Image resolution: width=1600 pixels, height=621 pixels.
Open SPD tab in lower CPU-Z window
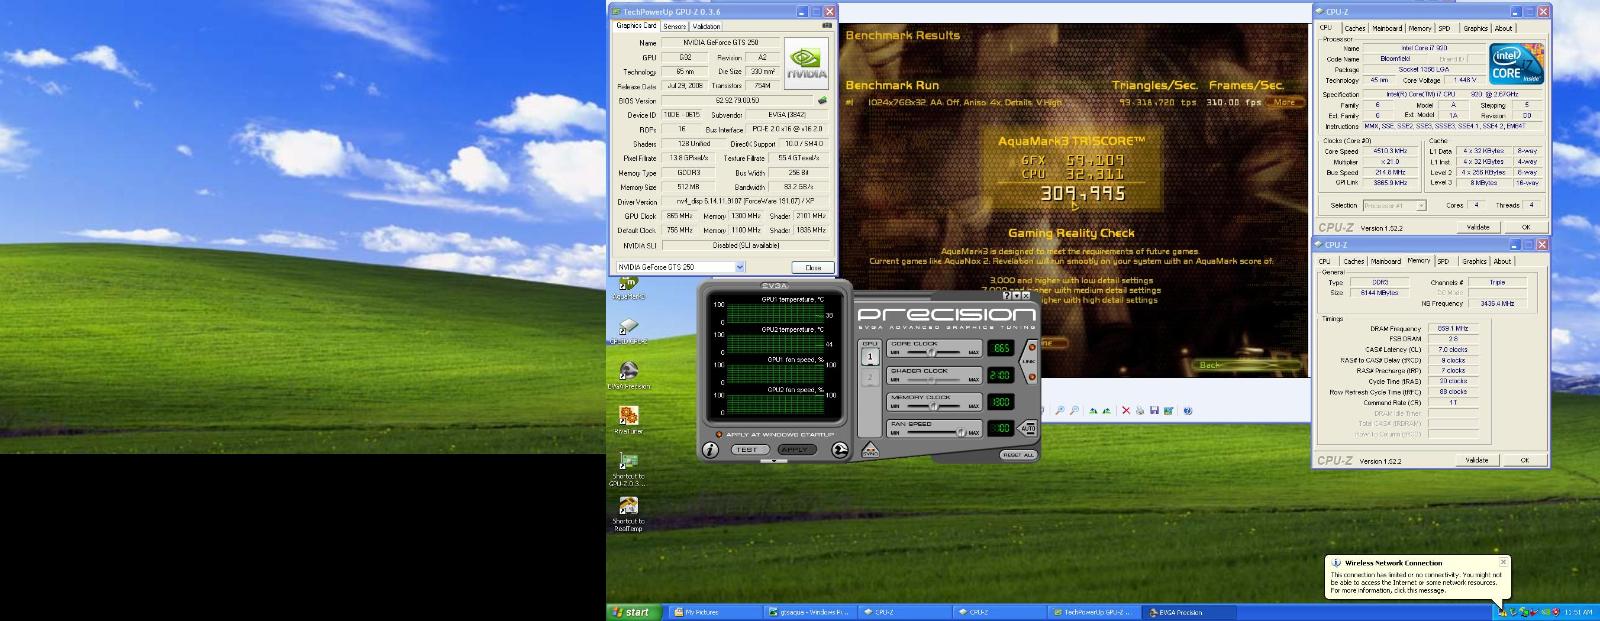click(1443, 261)
